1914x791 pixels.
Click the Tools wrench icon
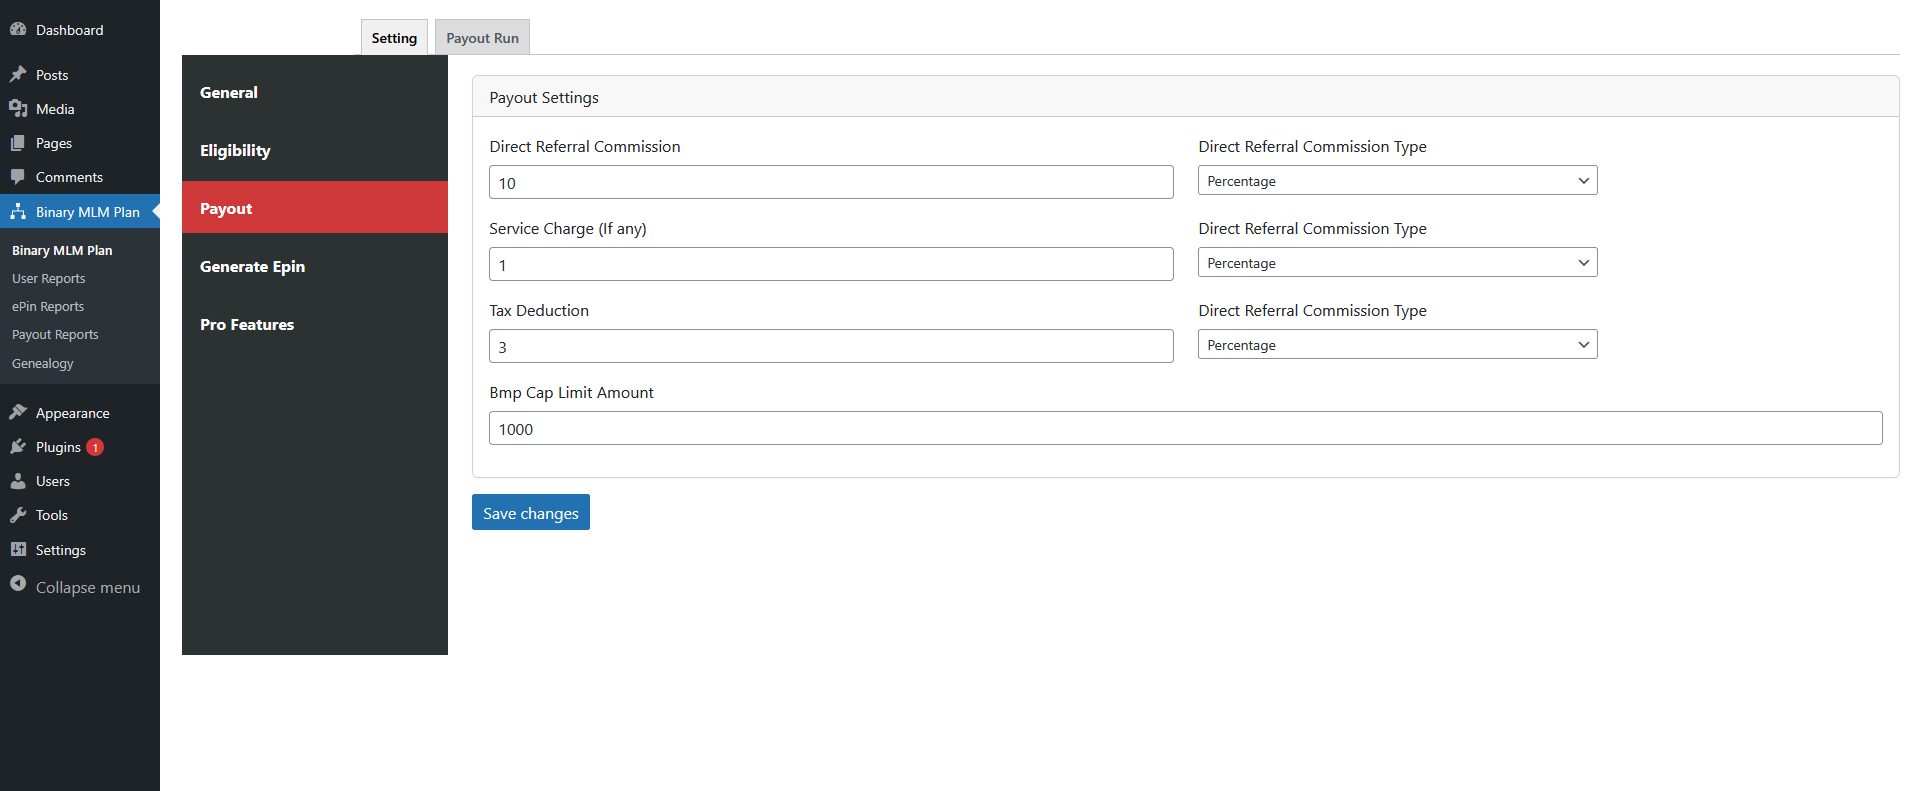click(x=18, y=515)
